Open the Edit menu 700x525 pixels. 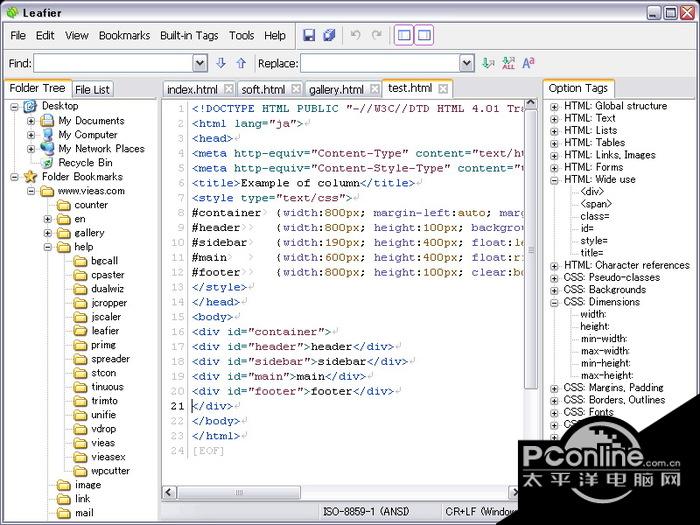pyautogui.click(x=45, y=35)
